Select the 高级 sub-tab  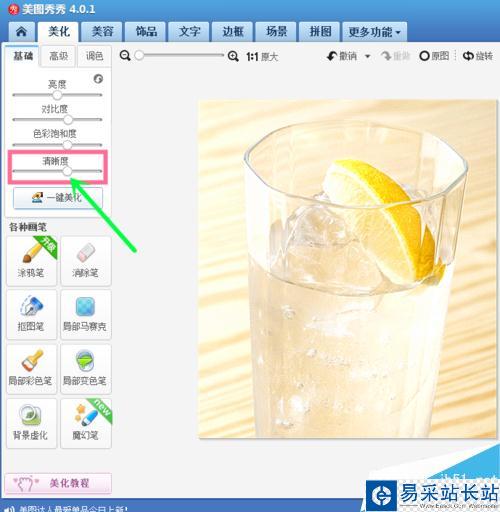tap(59, 56)
